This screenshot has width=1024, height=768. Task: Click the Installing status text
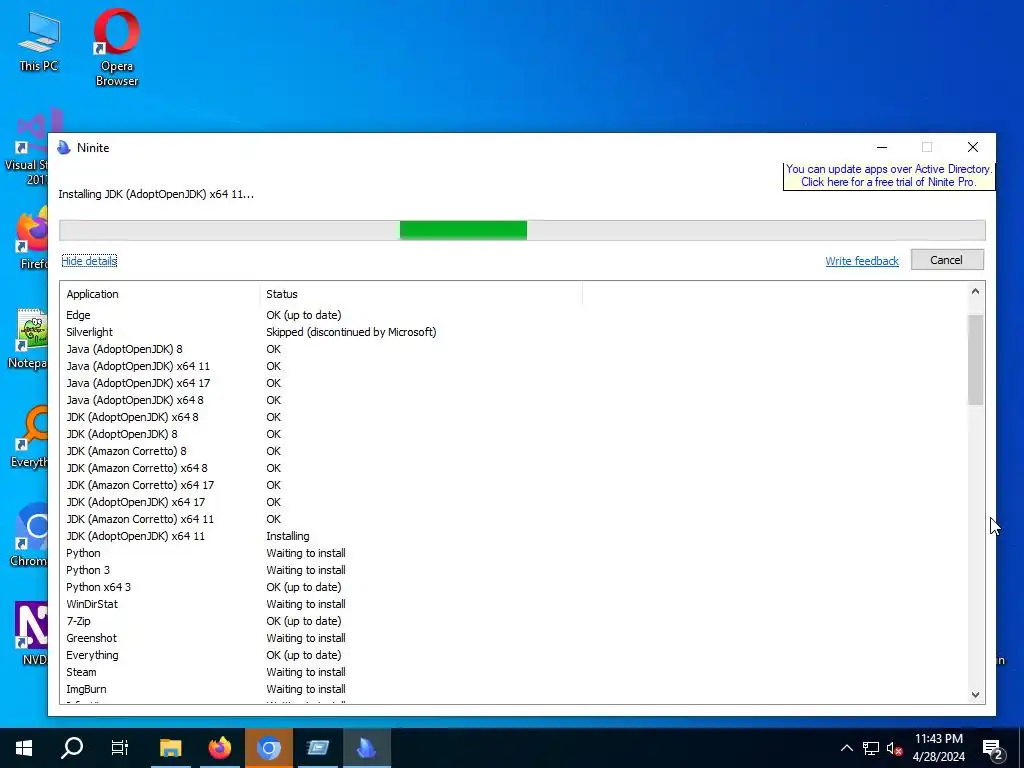coord(287,536)
